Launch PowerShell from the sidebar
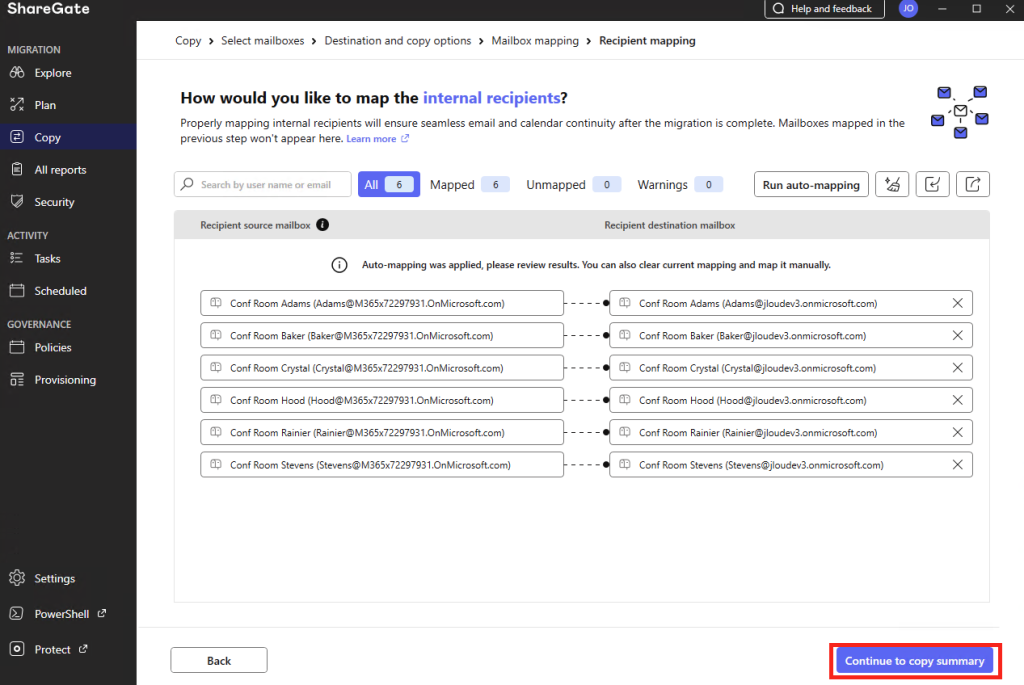The width and height of the screenshot is (1024, 685). point(61,614)
